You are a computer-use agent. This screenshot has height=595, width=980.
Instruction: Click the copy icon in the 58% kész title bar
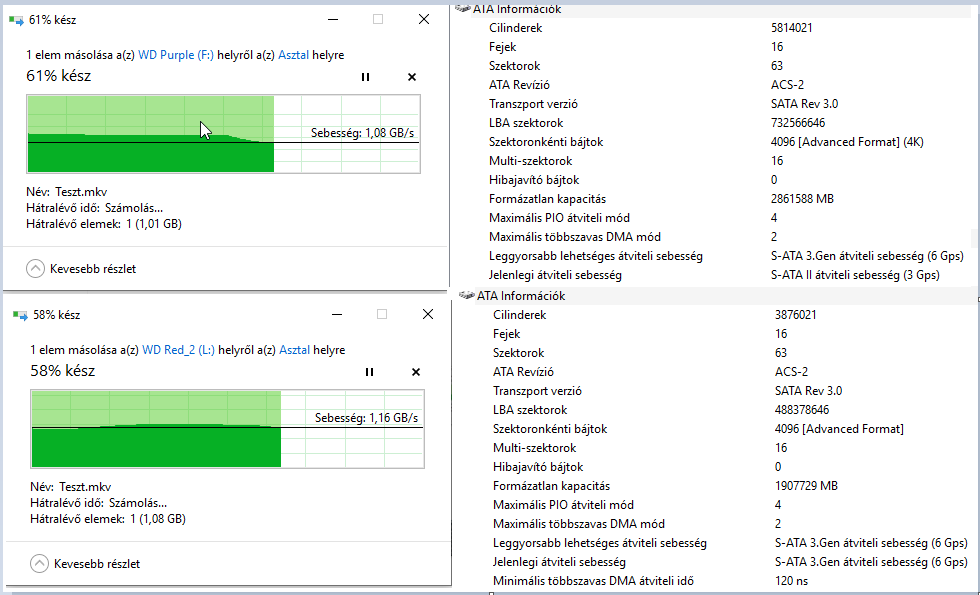pyautogui.click(x=21, y=315)
